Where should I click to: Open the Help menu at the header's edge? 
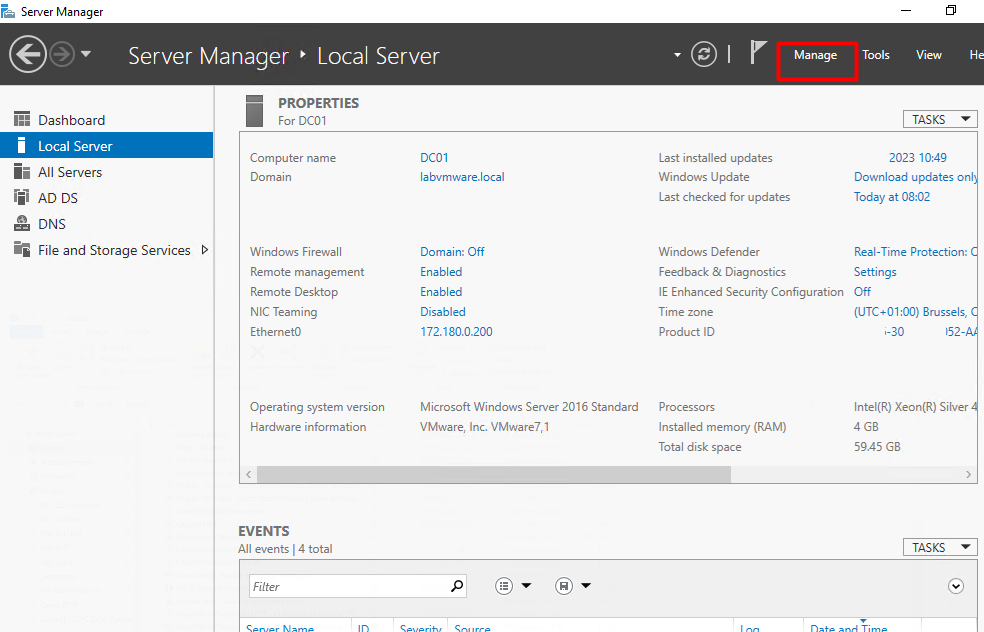pos(976,55)
